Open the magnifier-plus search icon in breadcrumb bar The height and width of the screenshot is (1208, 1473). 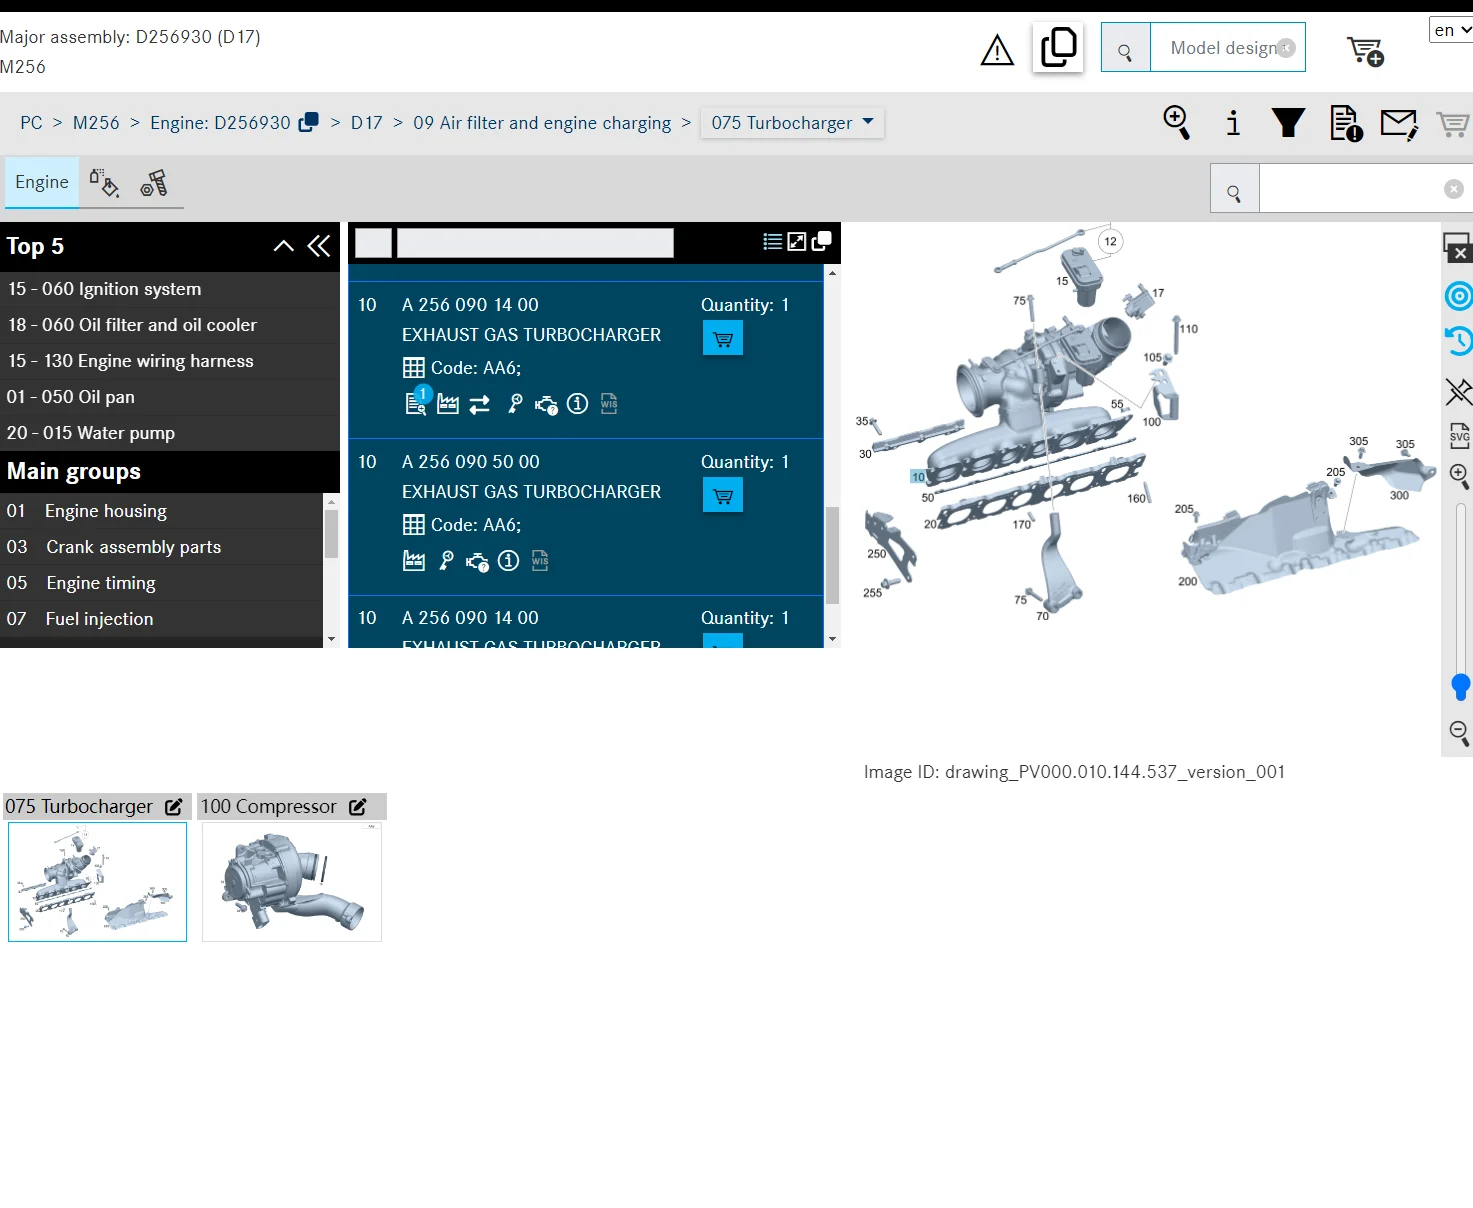(1177, 123)
